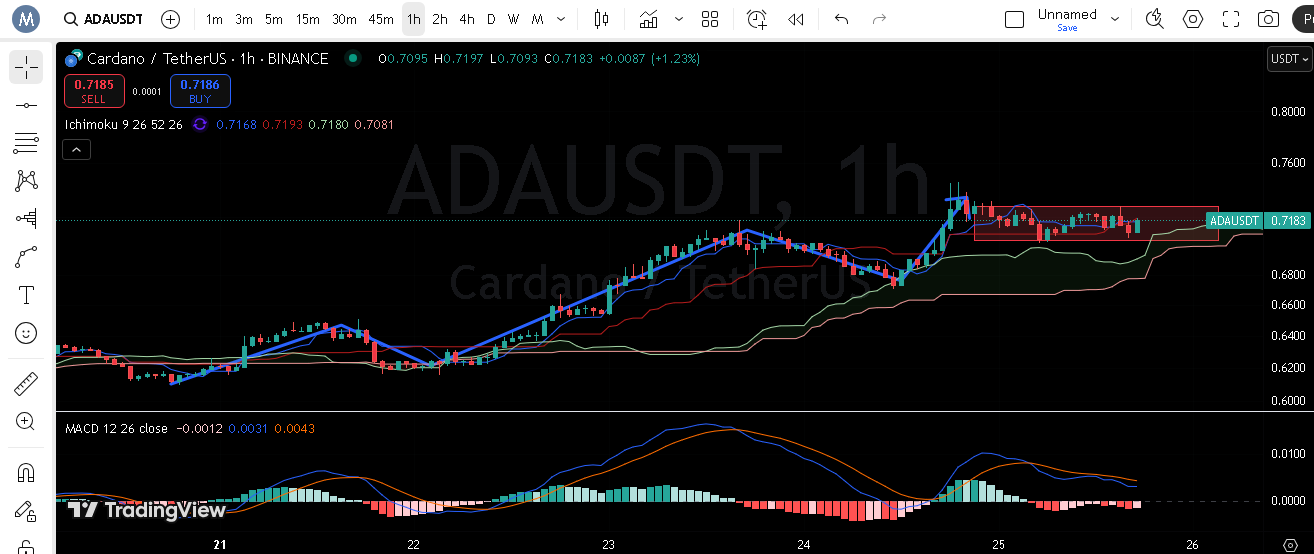Open the user profile avatar menu
Image resolution: width=1314 pixels, height=554 pixels.
[24, 18]
